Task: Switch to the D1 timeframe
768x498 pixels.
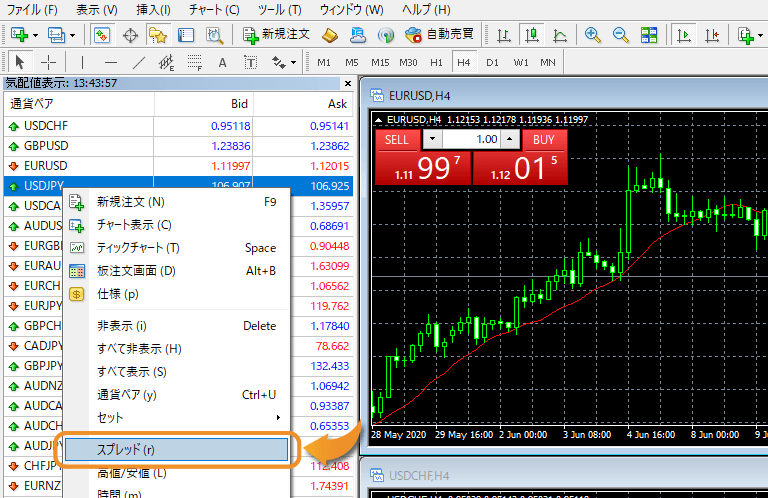Action: point(492,62)
